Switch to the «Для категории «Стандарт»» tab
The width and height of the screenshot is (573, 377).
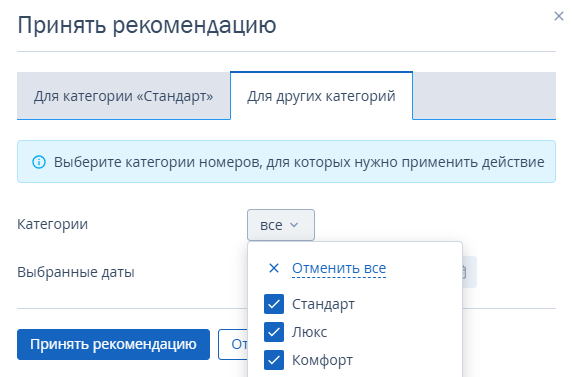[x=124, y=96]
